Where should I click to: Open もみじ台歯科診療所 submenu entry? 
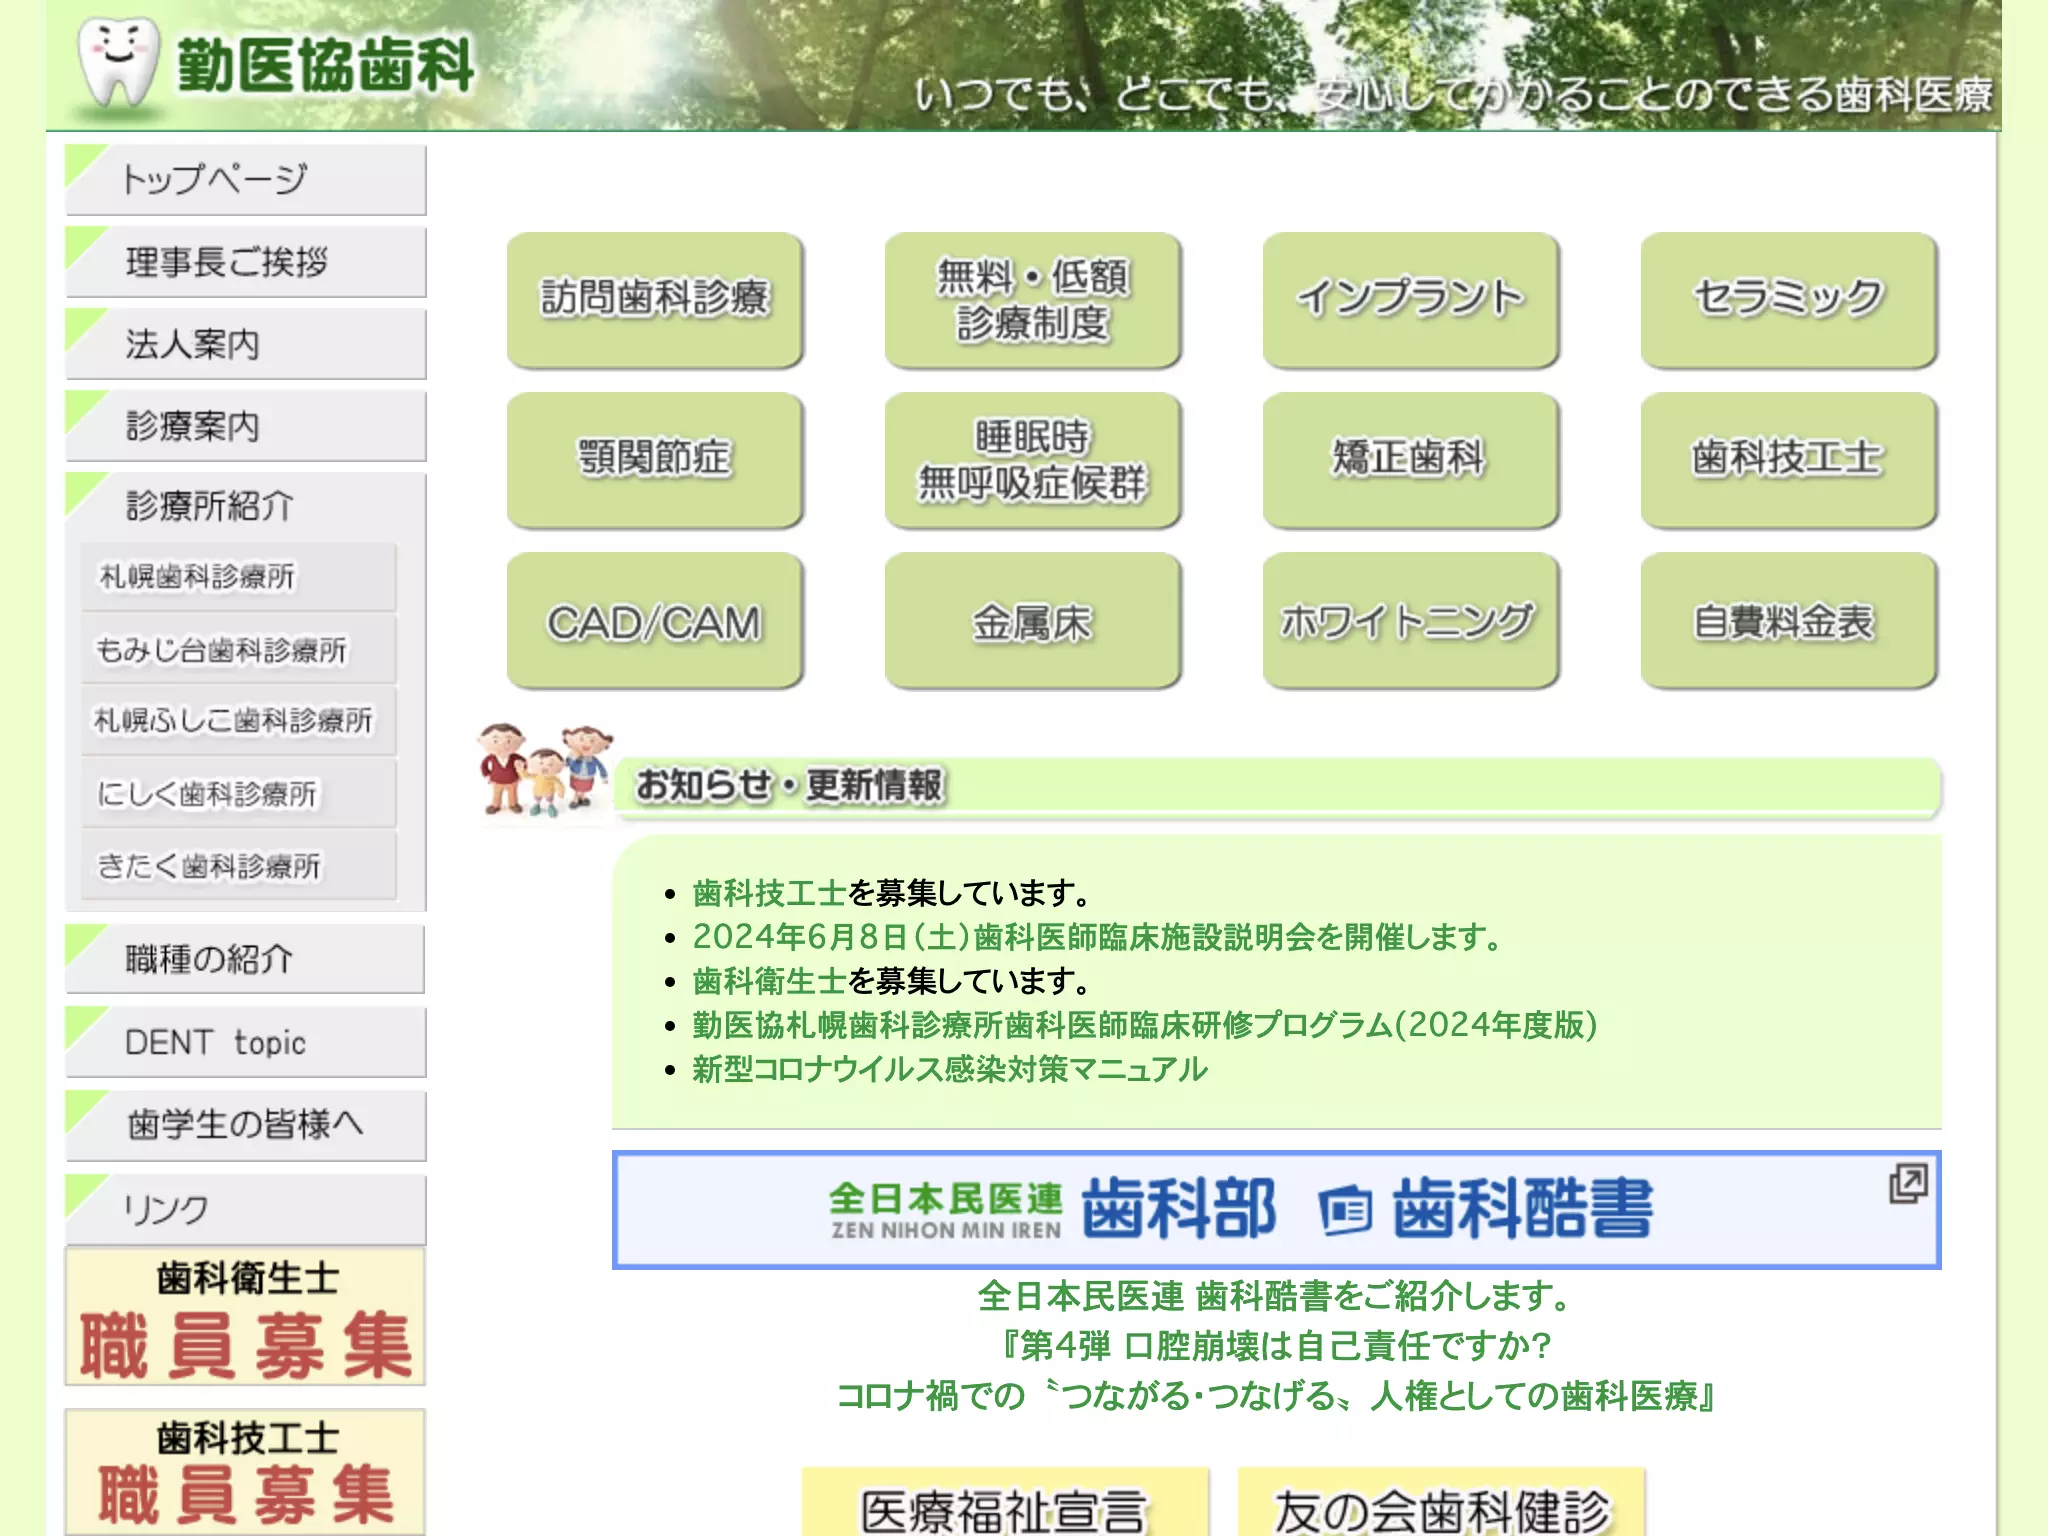239,650
